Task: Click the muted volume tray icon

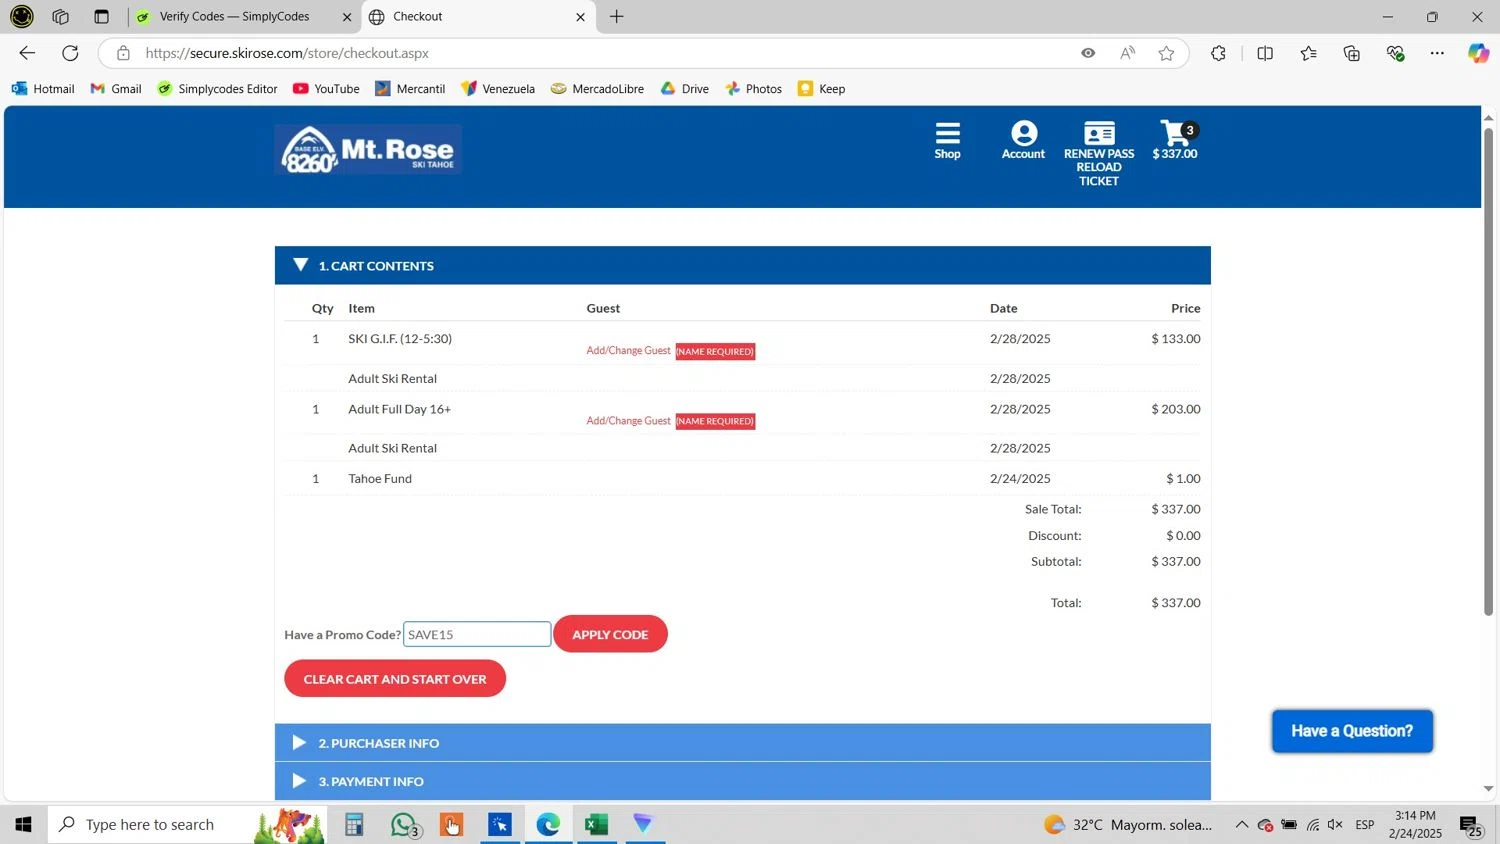Action: coord(1335,825)
